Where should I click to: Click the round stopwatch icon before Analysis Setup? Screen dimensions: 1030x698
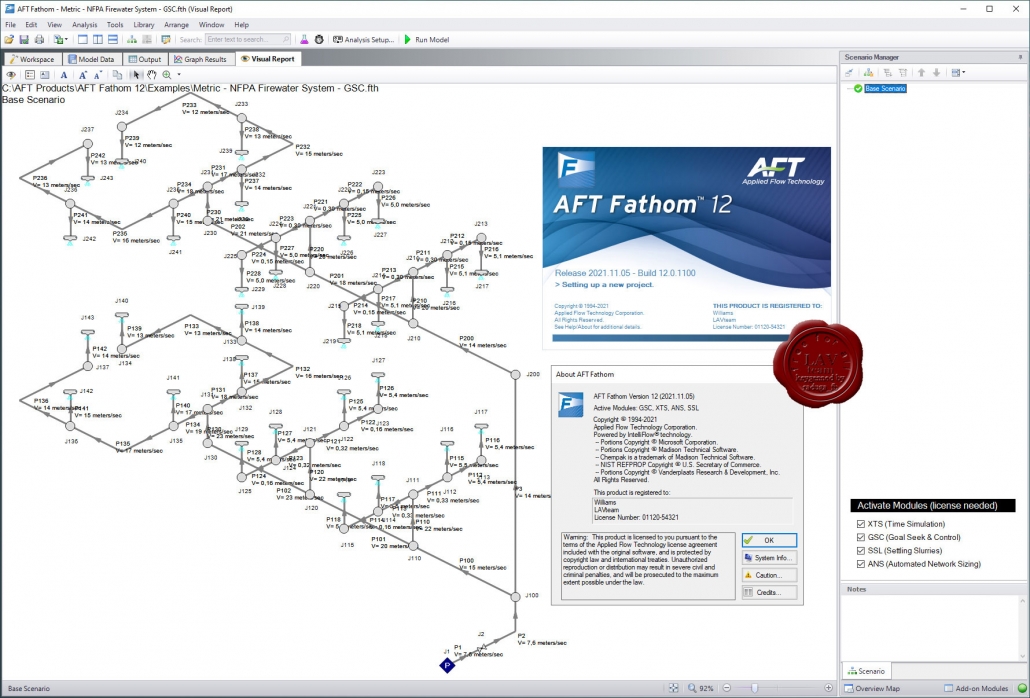(319, 39)
